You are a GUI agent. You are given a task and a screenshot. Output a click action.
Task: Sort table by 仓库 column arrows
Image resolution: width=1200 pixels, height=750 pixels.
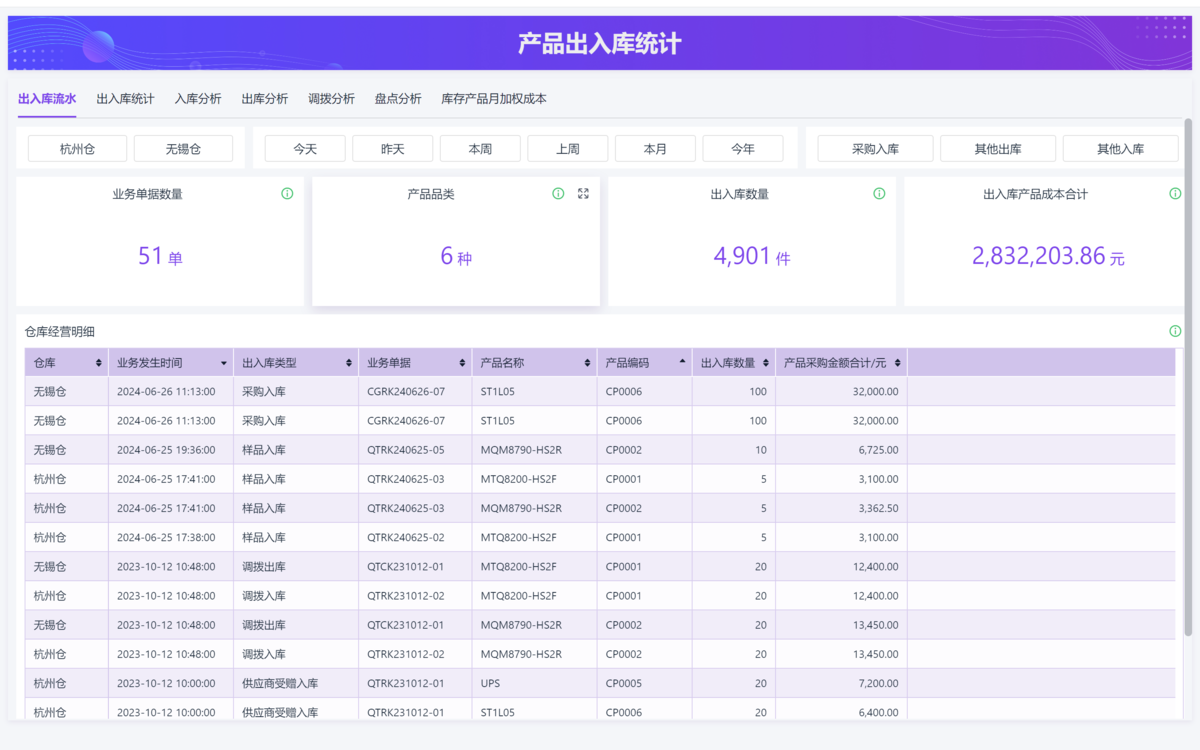(x=98, y=363)
